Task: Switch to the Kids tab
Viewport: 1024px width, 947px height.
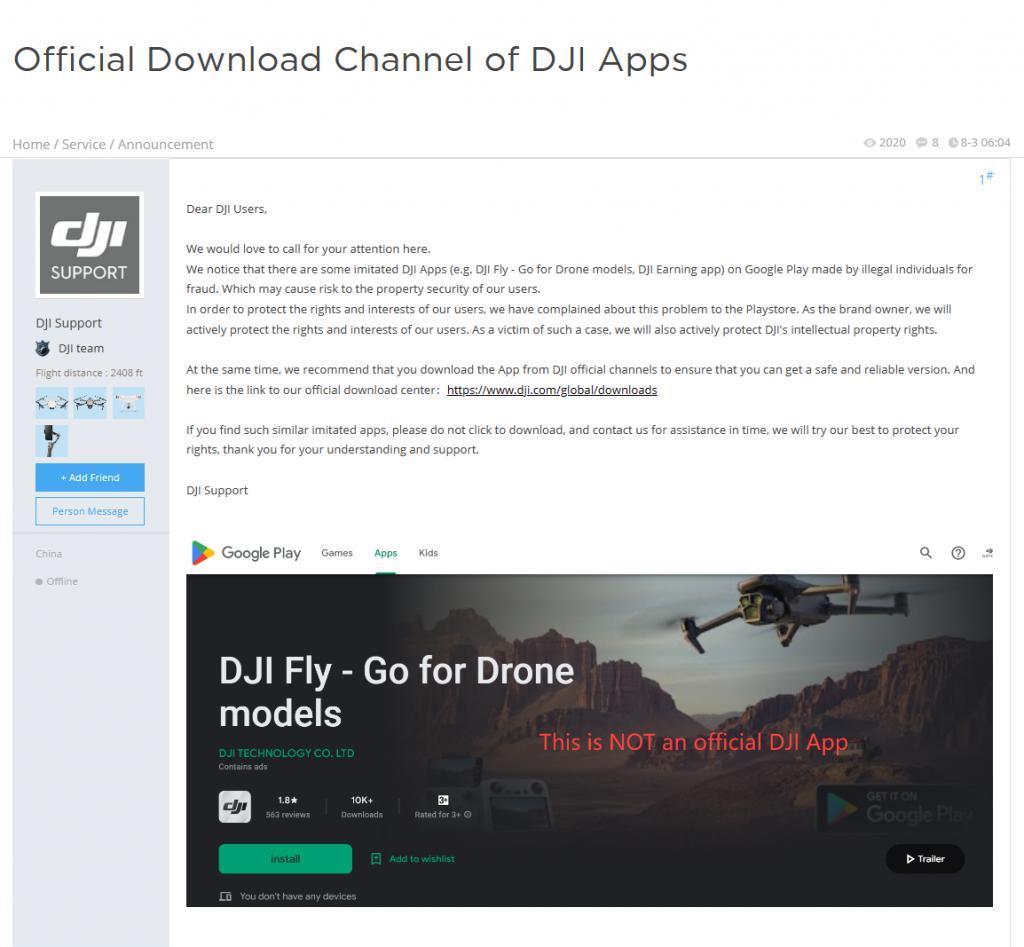Action: point(428,552)
